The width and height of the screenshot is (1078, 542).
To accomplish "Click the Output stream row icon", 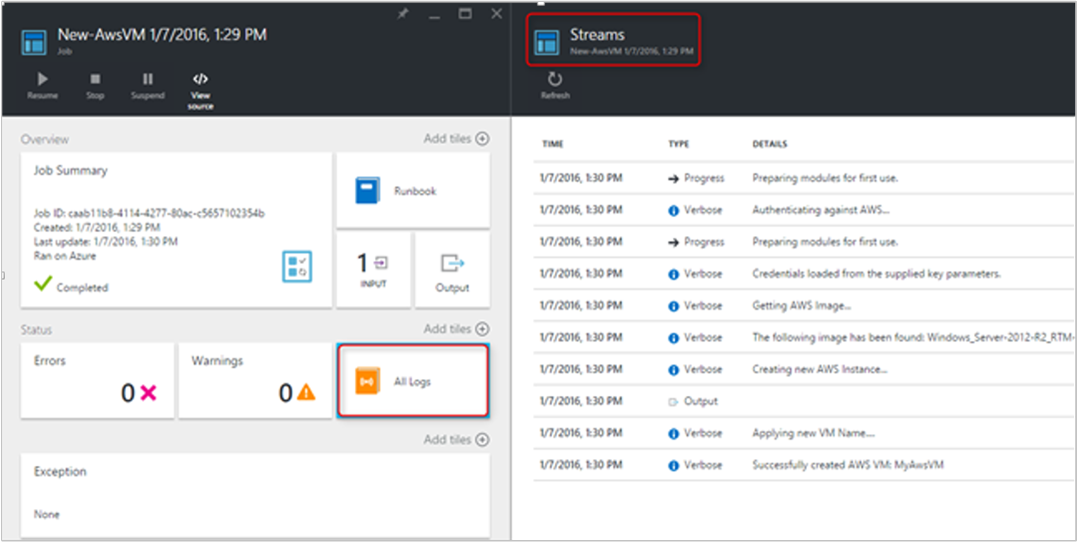I will 674,402.
